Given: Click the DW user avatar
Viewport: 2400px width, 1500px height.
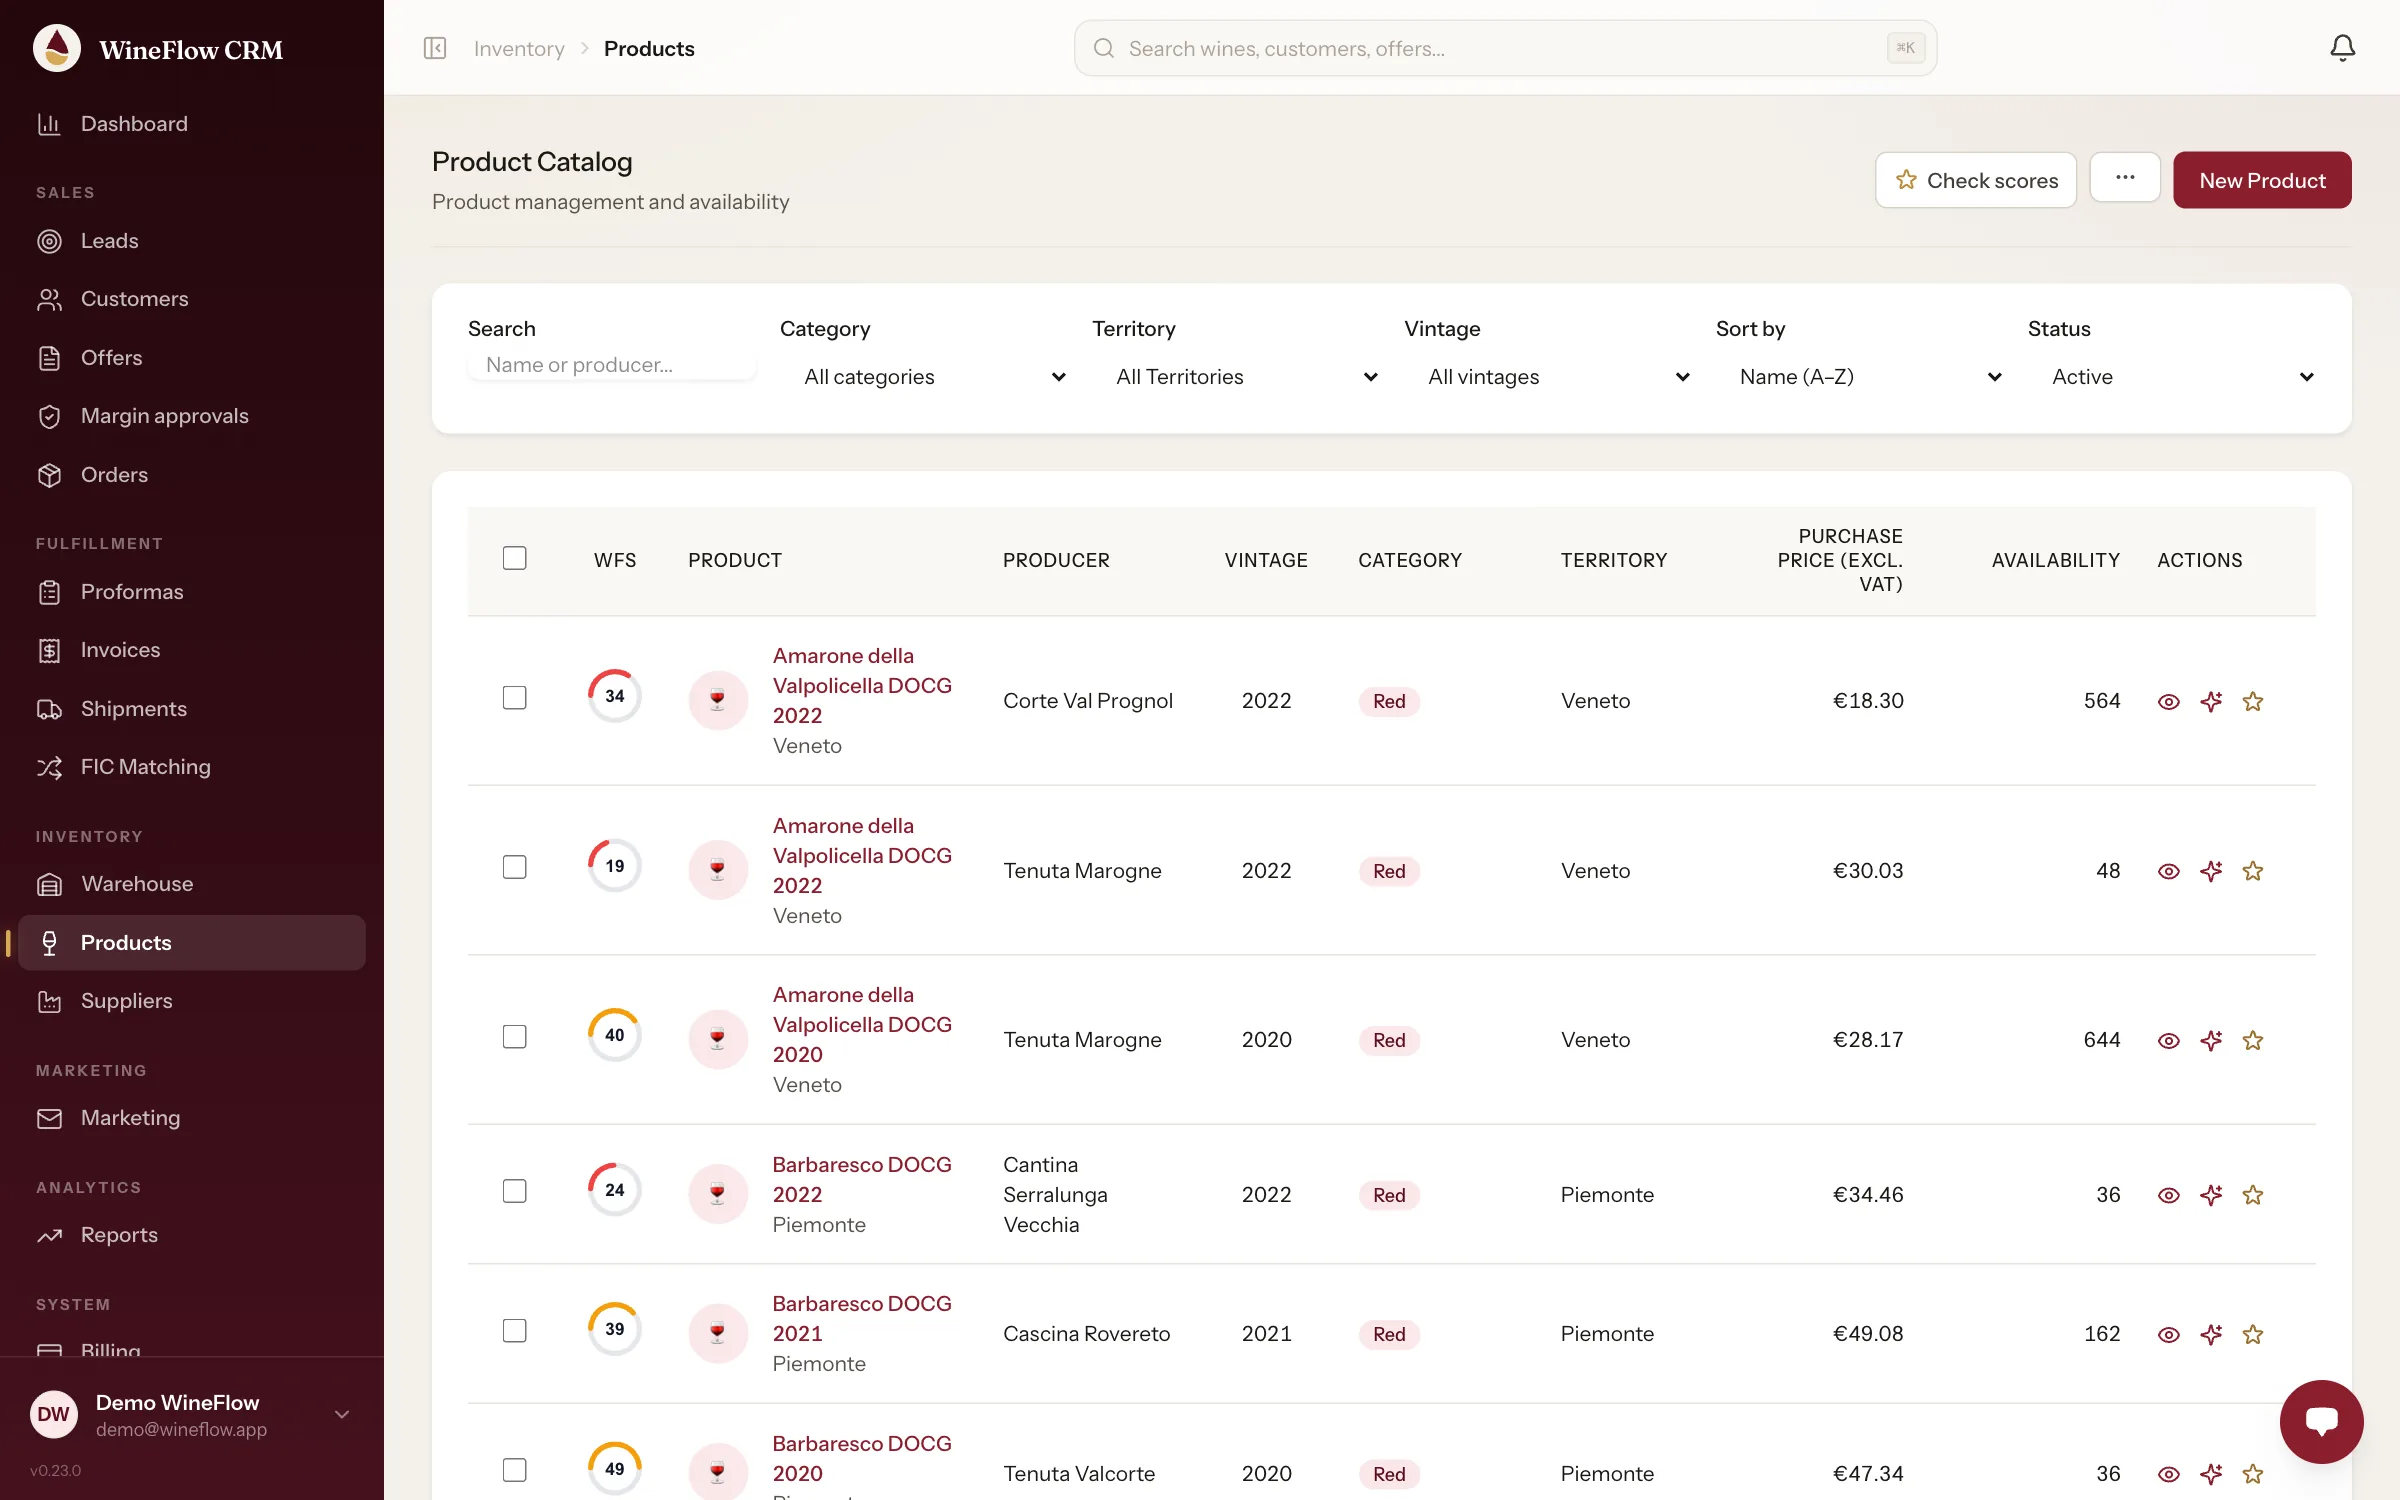Looking at the screenshot, I should (54, 1414).
